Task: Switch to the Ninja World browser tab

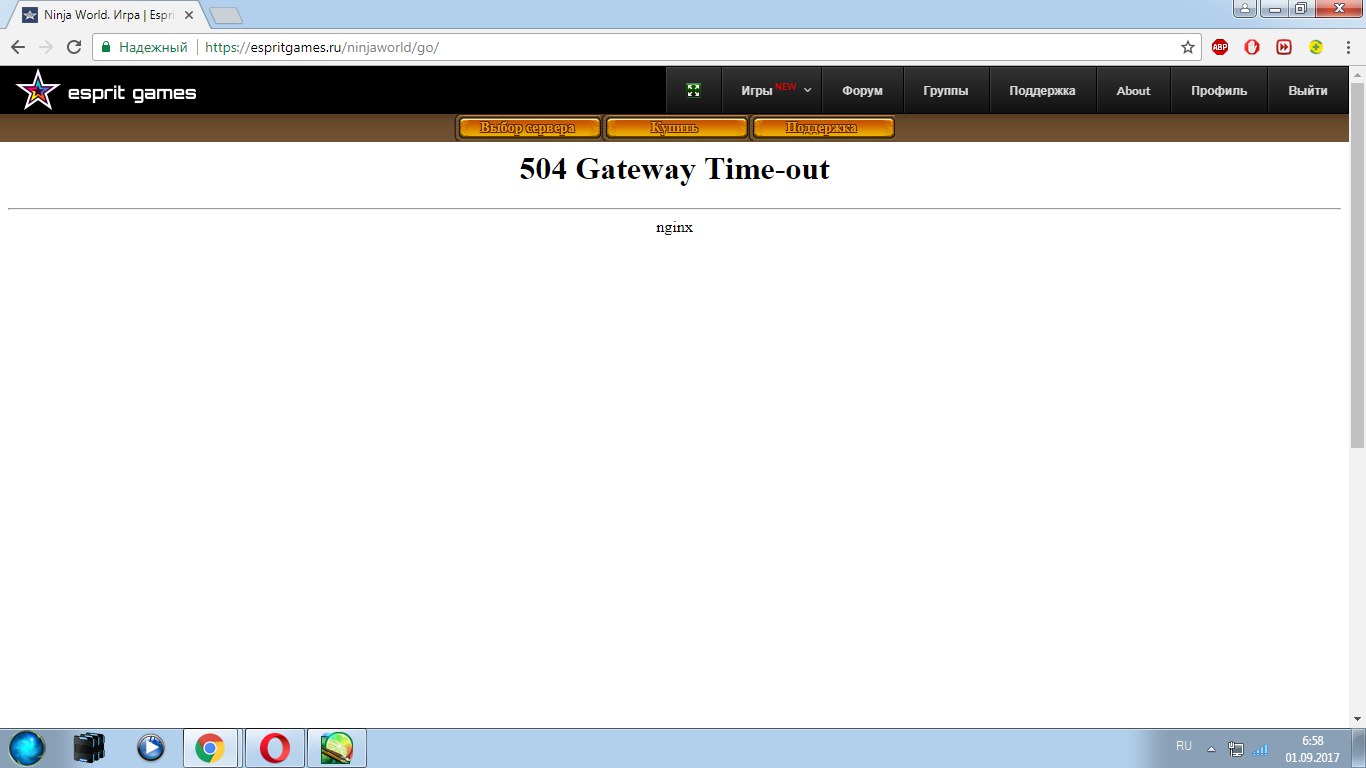Action: click(x=108, y=16)
